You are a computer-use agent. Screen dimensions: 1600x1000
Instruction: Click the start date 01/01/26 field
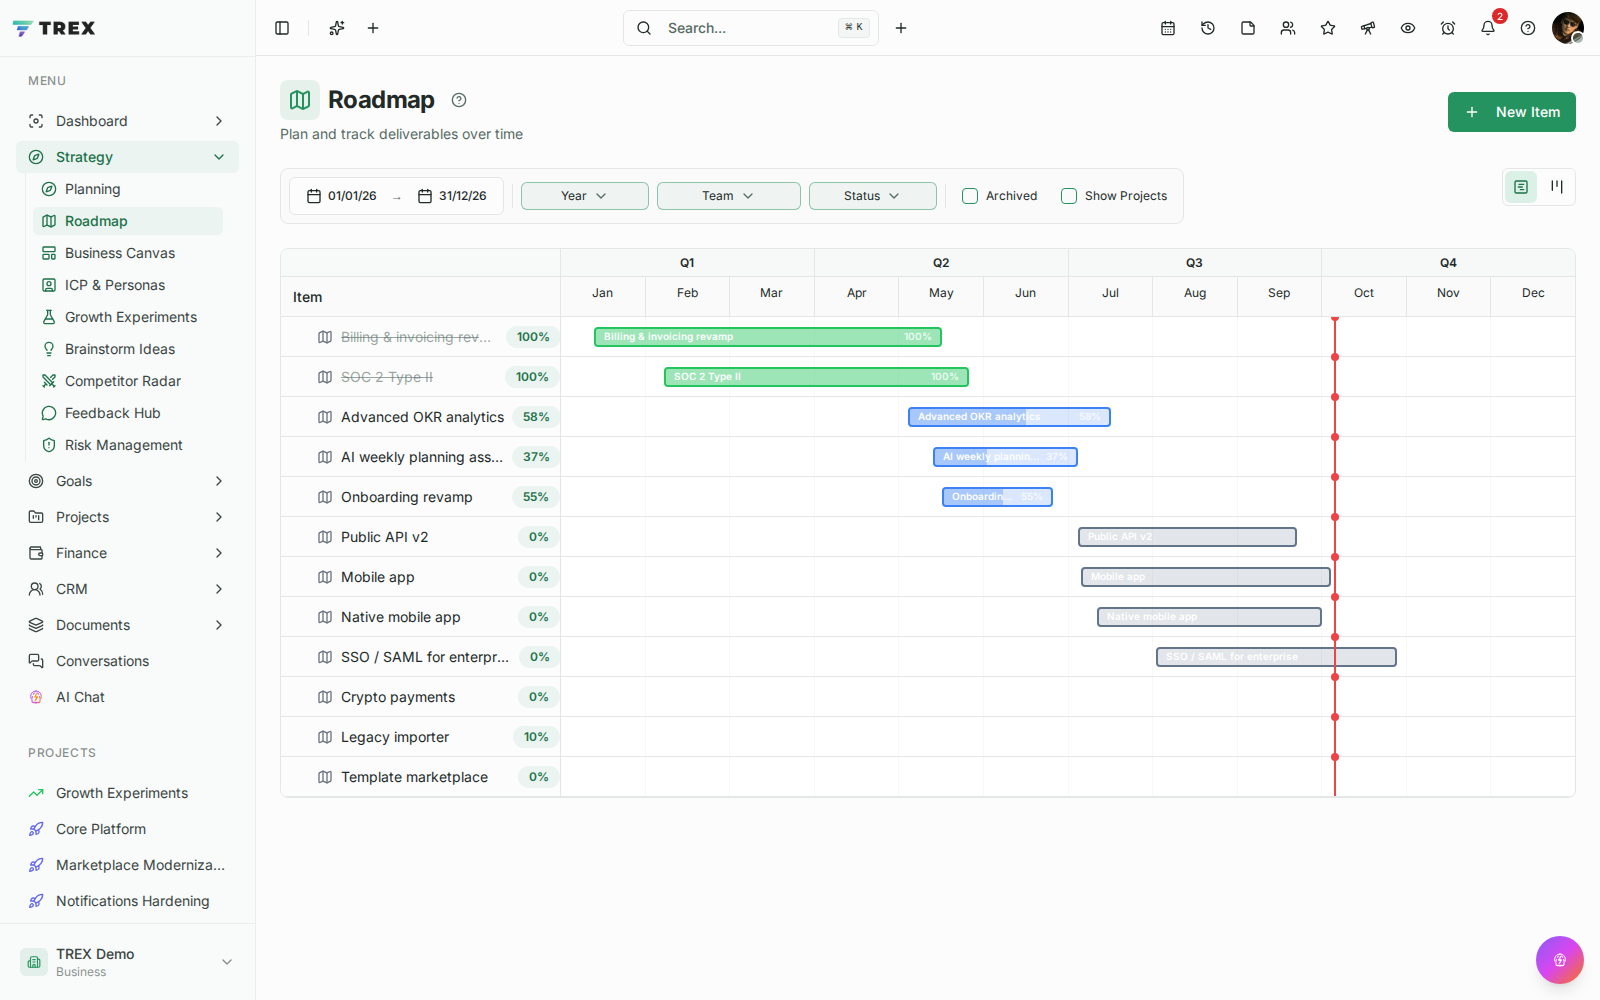(342, 196)
